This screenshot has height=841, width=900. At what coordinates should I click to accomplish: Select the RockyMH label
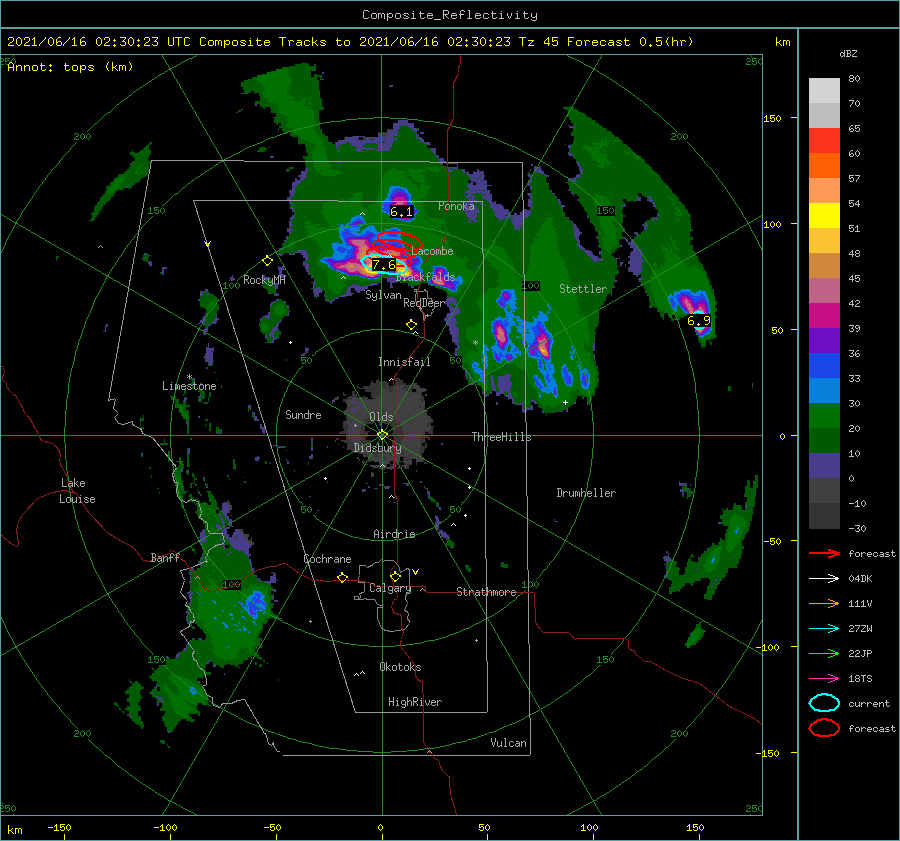pos(264,280)
